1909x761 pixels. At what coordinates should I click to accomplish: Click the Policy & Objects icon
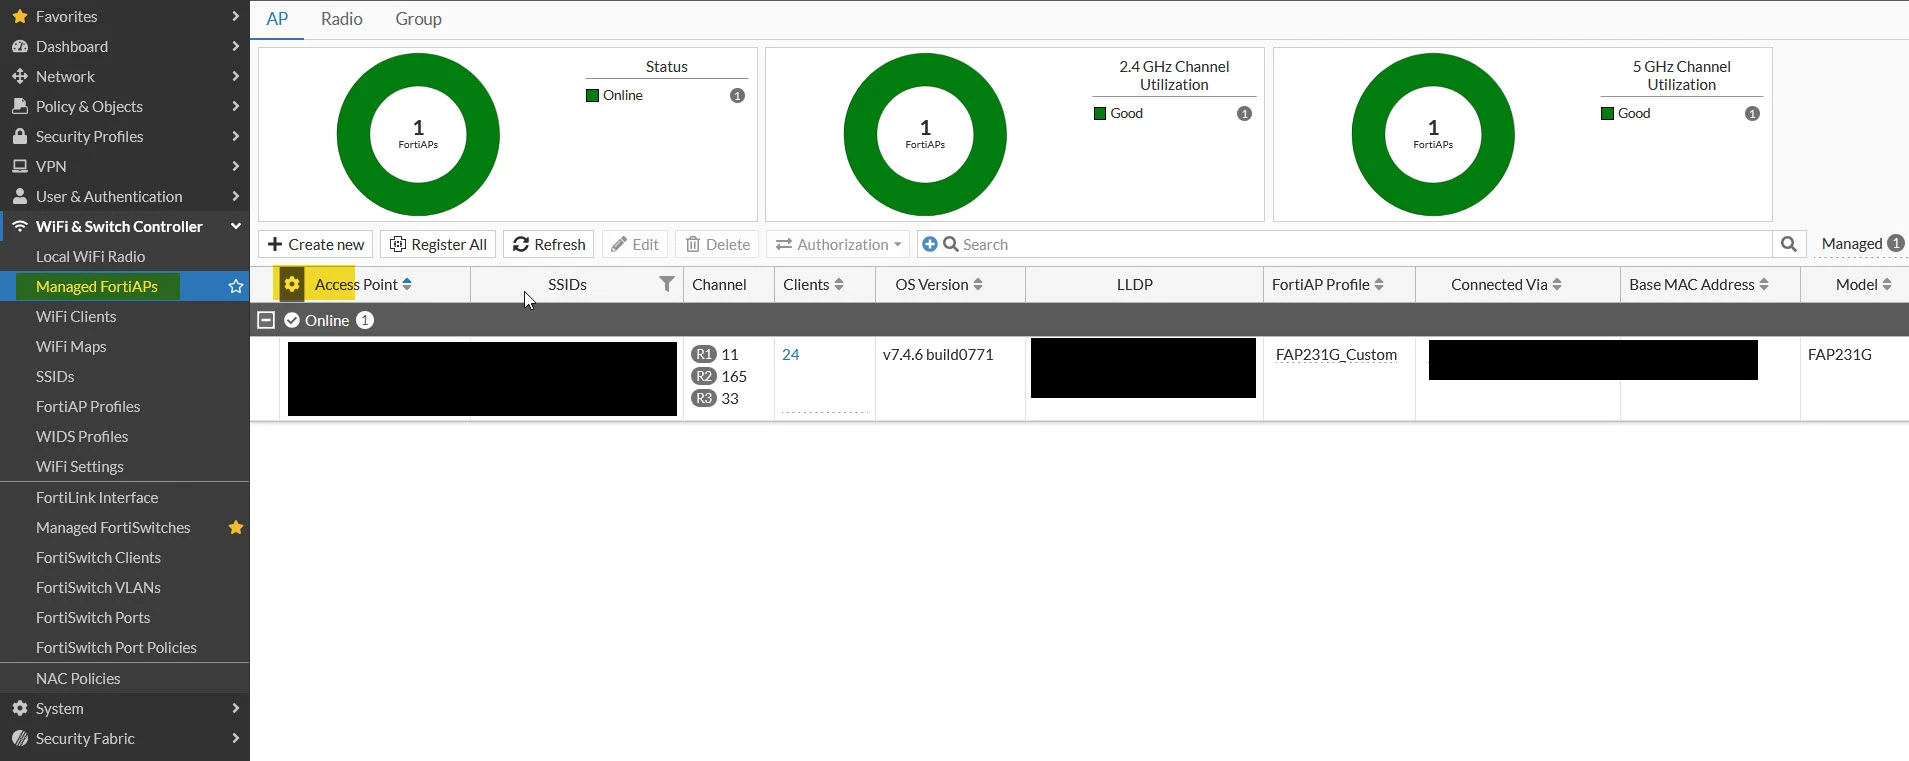pos(19,106)
